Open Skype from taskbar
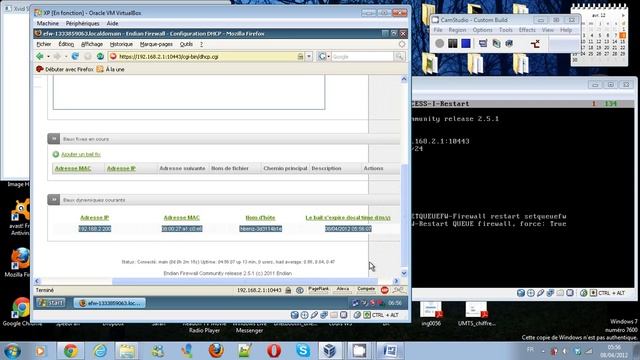640x360 pixels. click(303, 351)
